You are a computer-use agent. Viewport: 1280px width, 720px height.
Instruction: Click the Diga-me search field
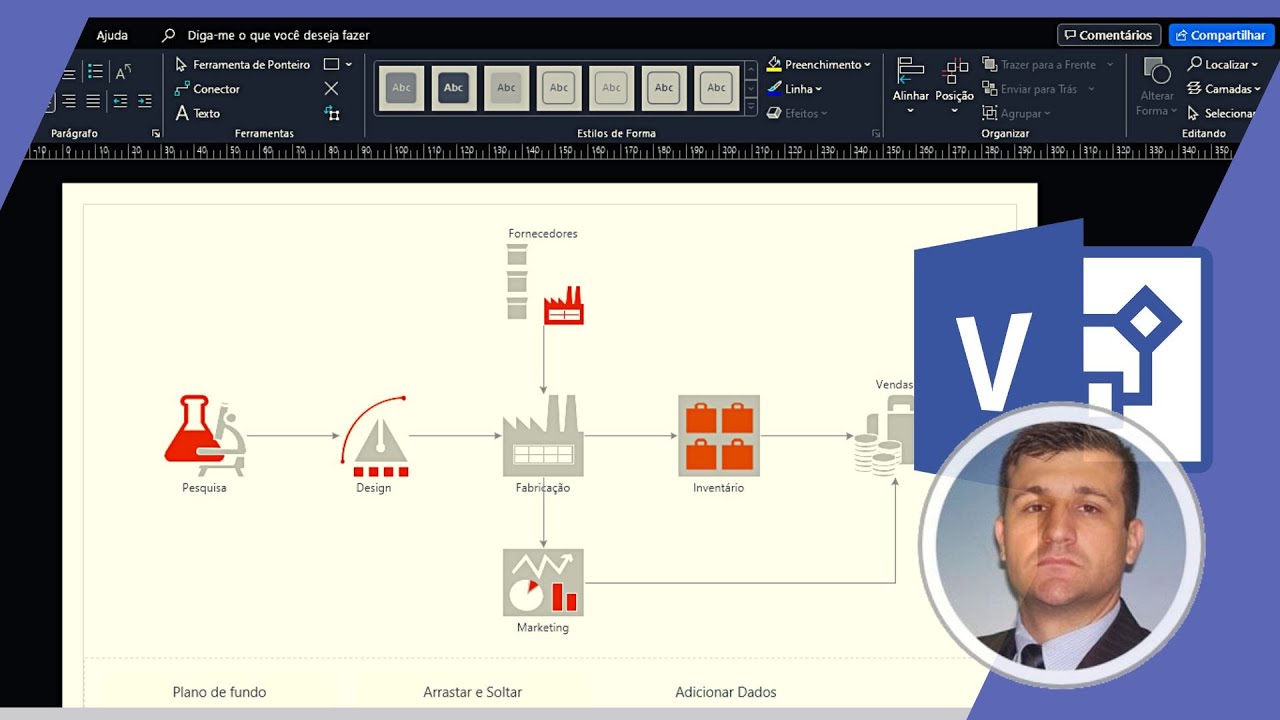267,35
